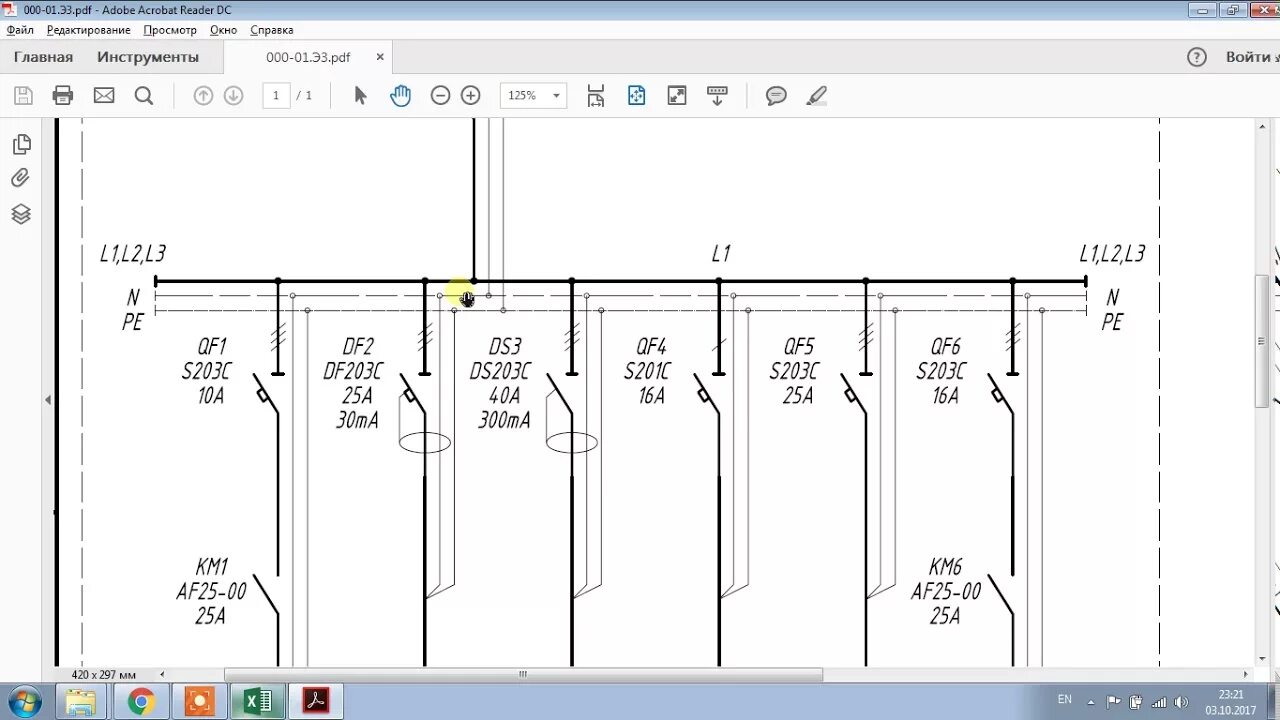
Task: Open the Layers panel icon
Action: (x=21, y=214)
